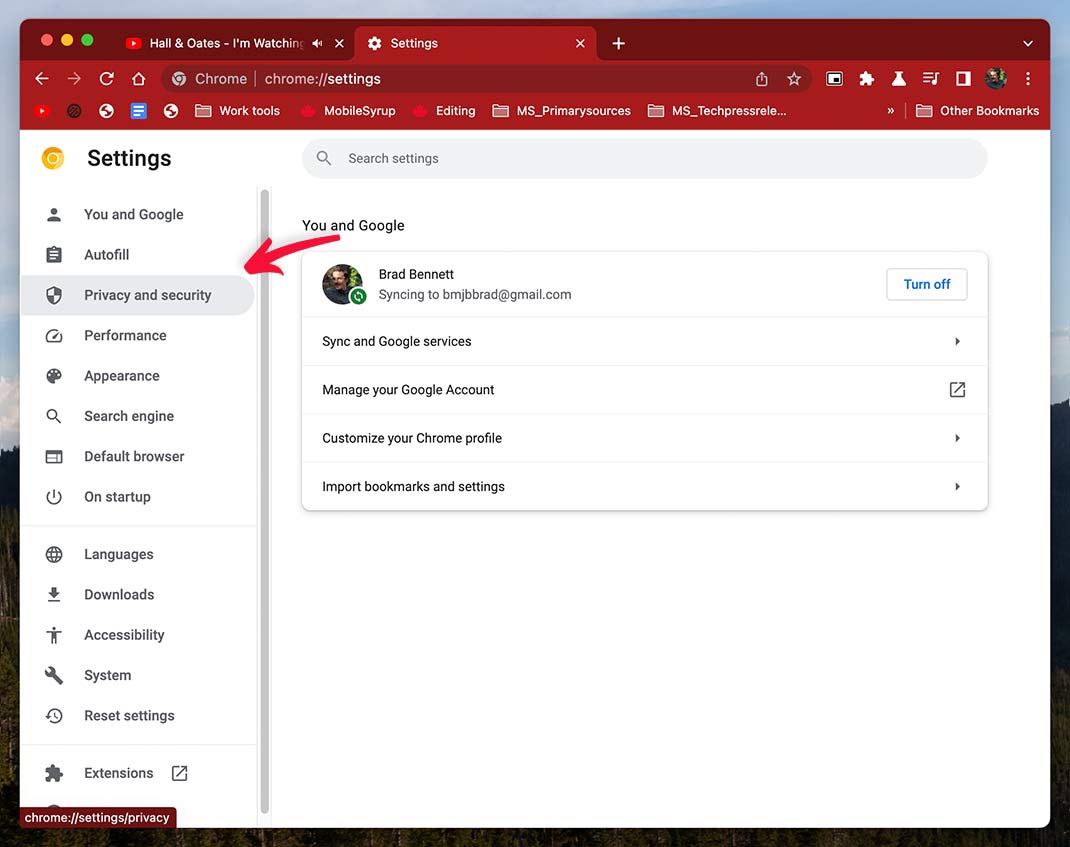This screenshot has width=1070, height=847.
Task: Click the home button icon
Action: coord(139,79)
